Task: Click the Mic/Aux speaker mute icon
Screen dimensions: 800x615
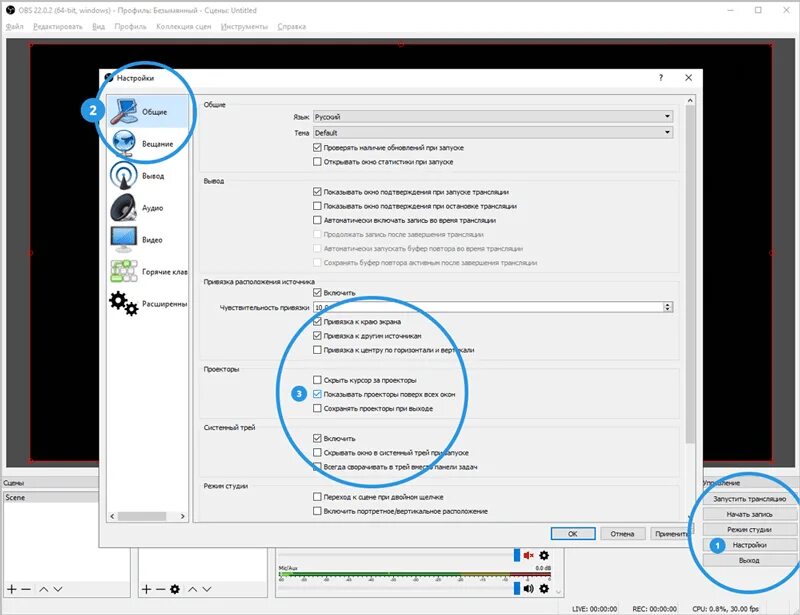Action: click(529, 588)
